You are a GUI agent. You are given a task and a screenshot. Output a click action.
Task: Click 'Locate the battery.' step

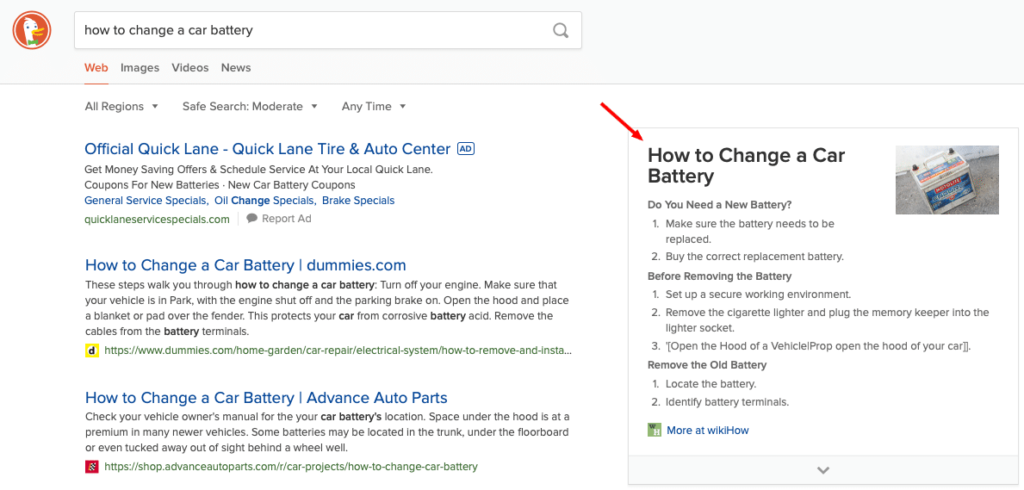point(711,384)
